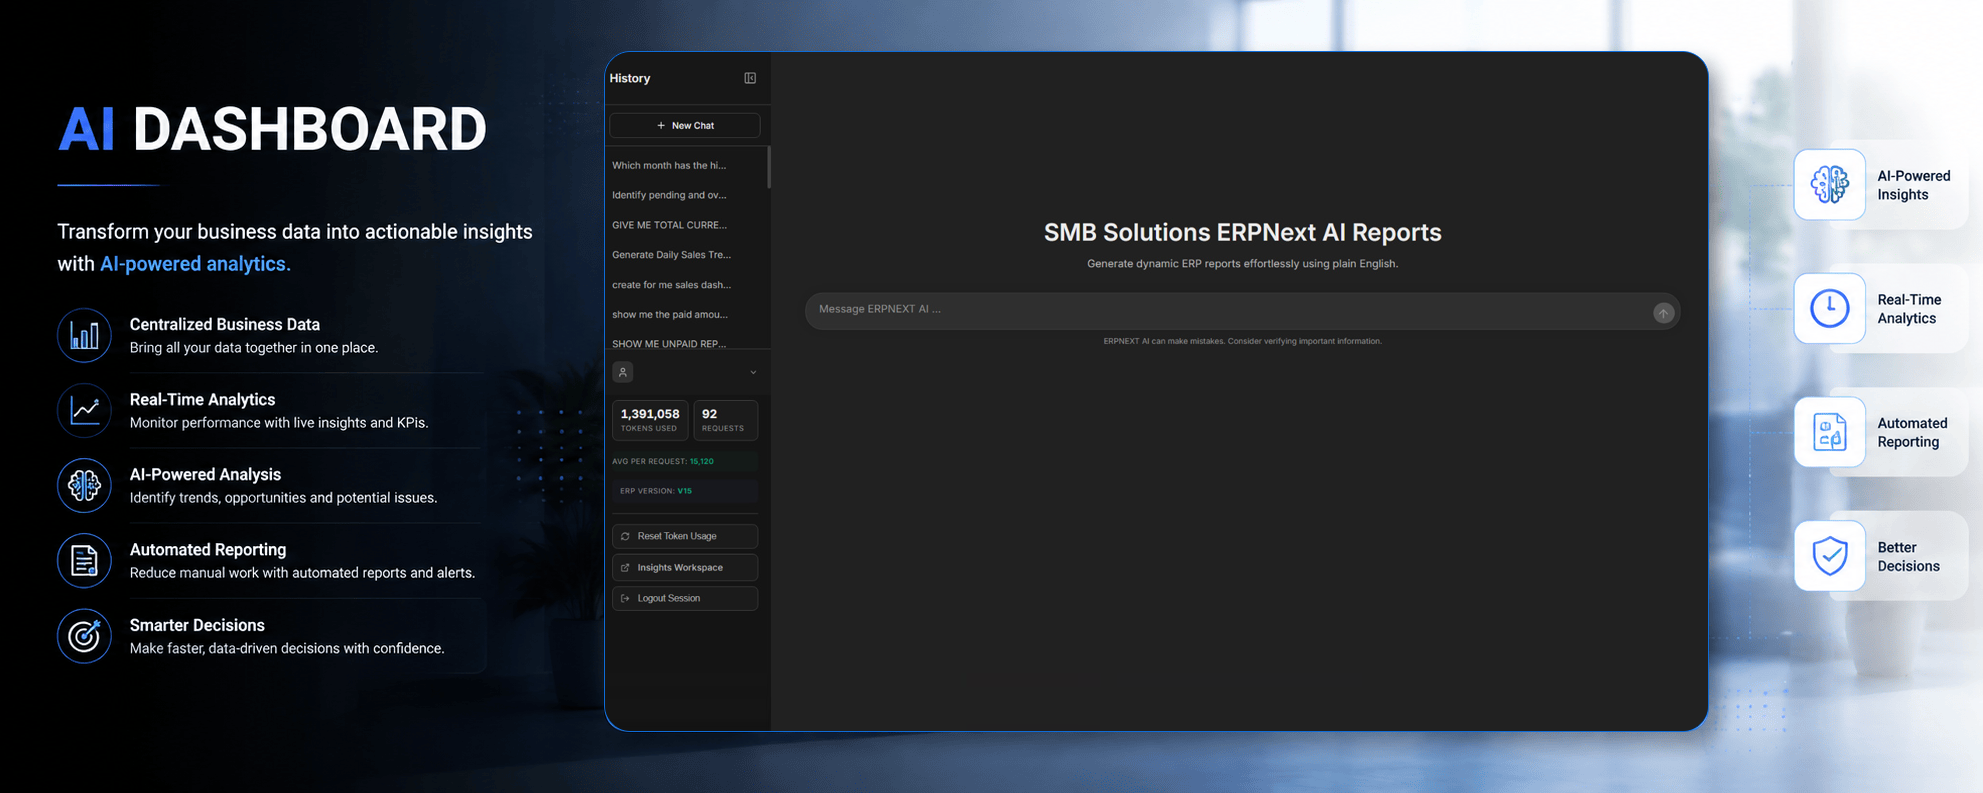Click 'SMB Solutions ERPNext AI Reports' heading
The image size is (1983, 793).
pyautogui.click(x=1242, y=232)
